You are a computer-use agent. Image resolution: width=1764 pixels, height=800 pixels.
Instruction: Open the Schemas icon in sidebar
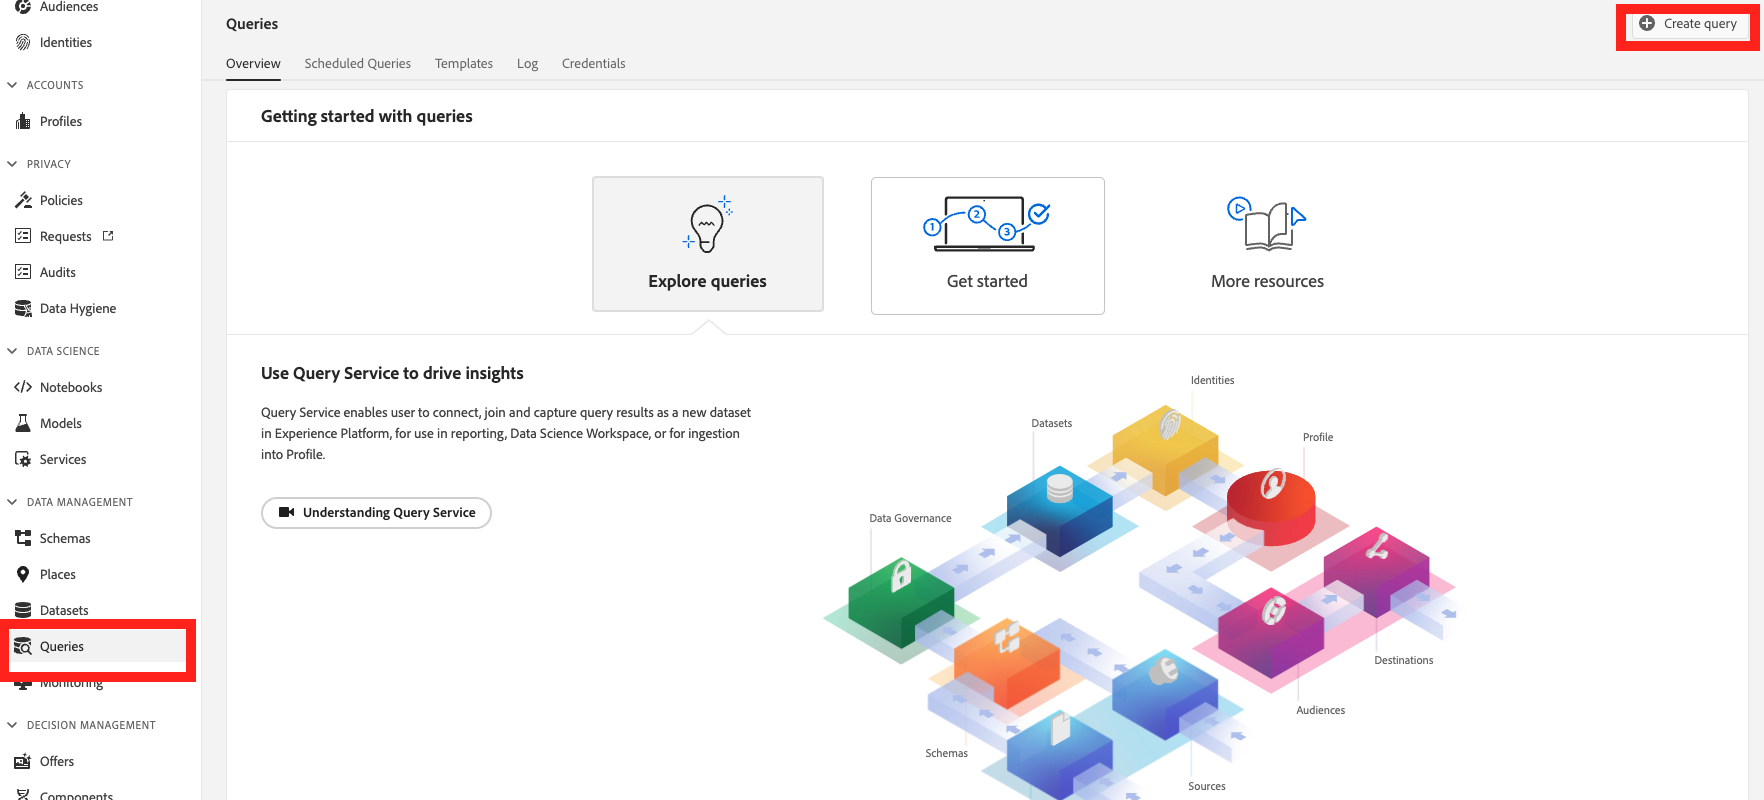(x=23, y=538)
